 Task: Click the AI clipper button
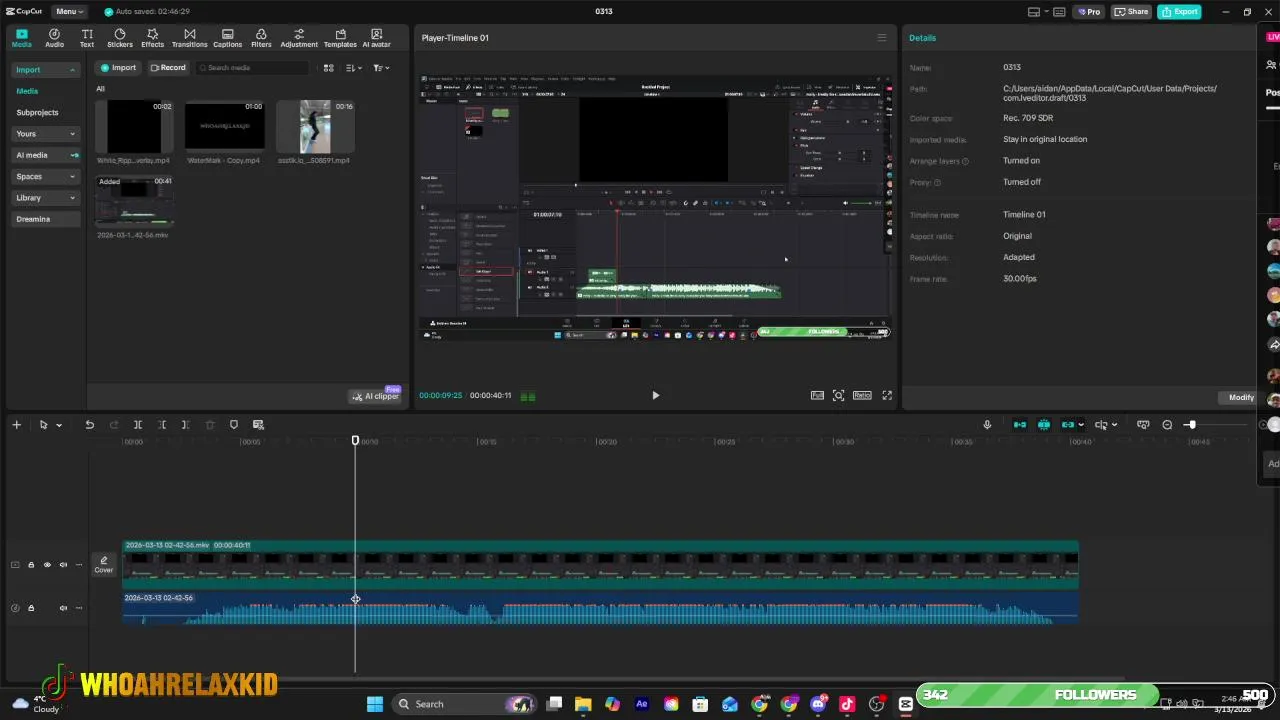[x=375, y=396]
